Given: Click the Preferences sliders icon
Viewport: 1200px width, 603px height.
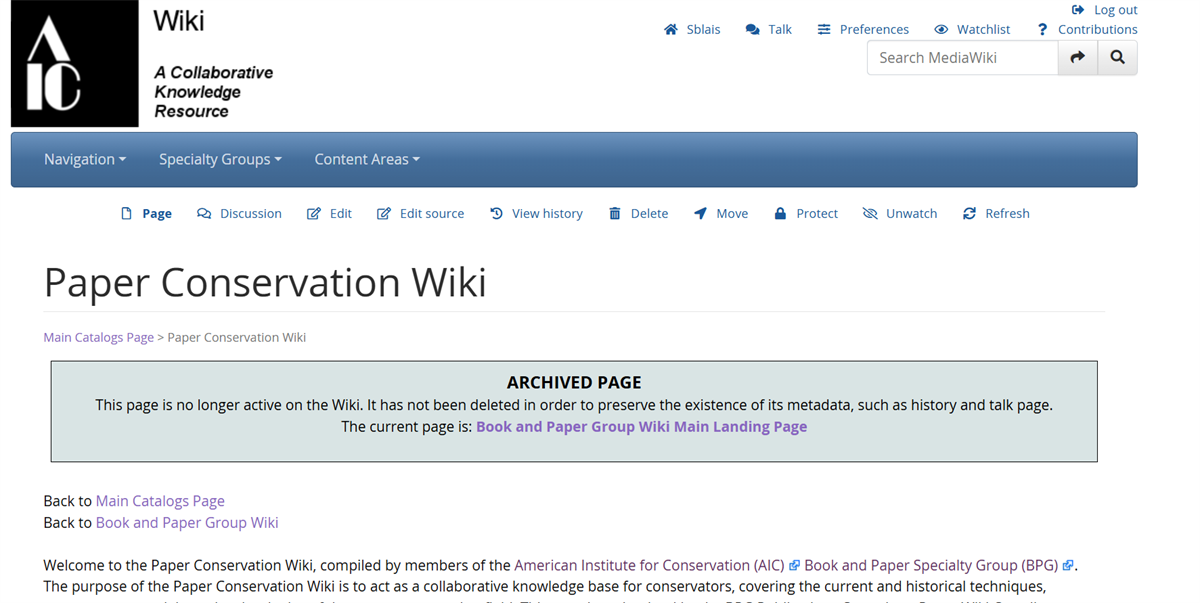Looking at the screenshot, I should point(824,29).
